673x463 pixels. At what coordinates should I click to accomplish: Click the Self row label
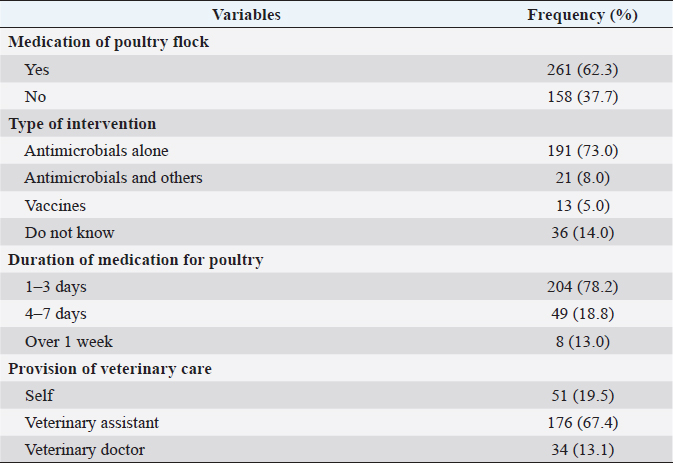tap(40, 395)
